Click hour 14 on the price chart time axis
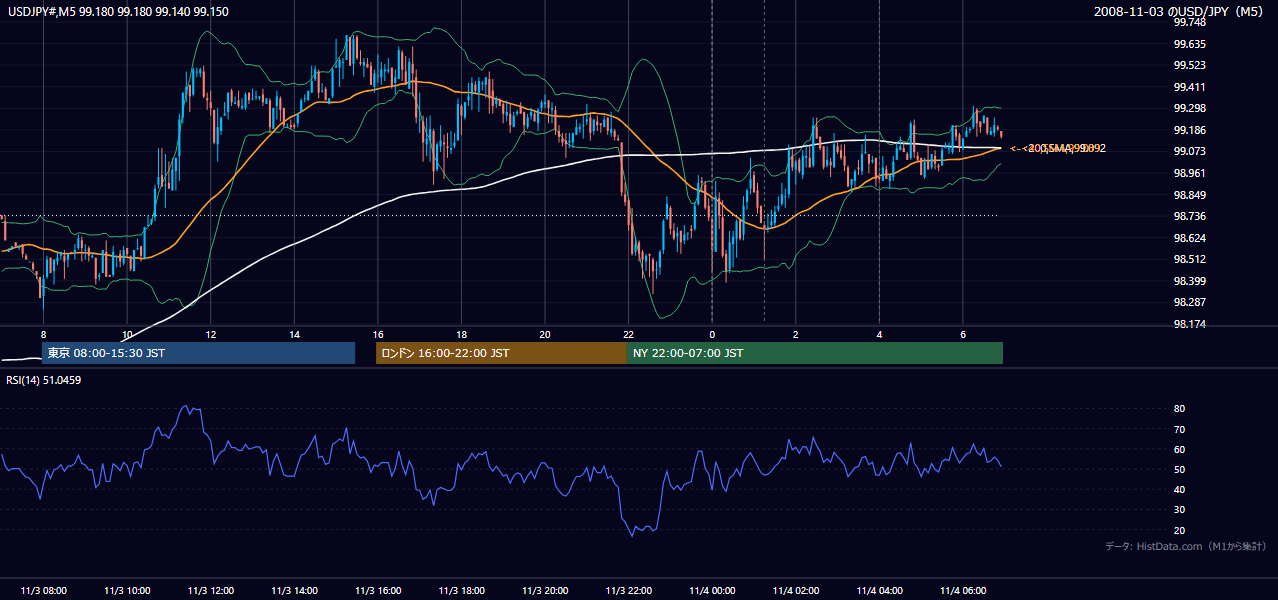This screenshot has height=600, width=1278. pos(294,334)
